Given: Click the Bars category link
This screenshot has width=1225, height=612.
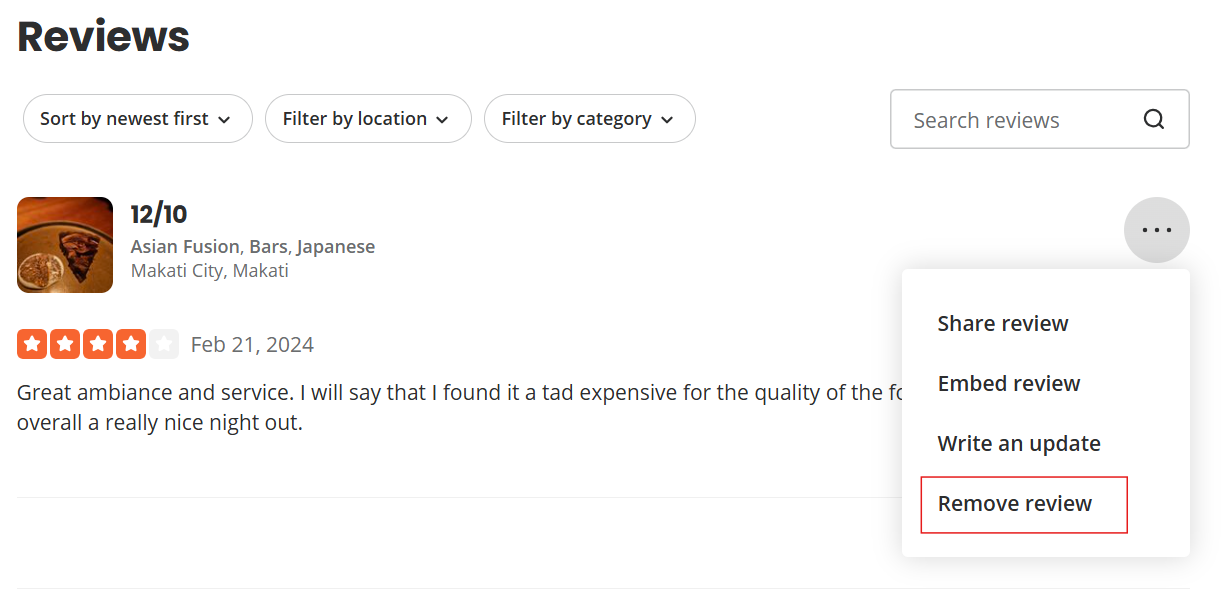Looking at the screenshot, I should 268,247.
